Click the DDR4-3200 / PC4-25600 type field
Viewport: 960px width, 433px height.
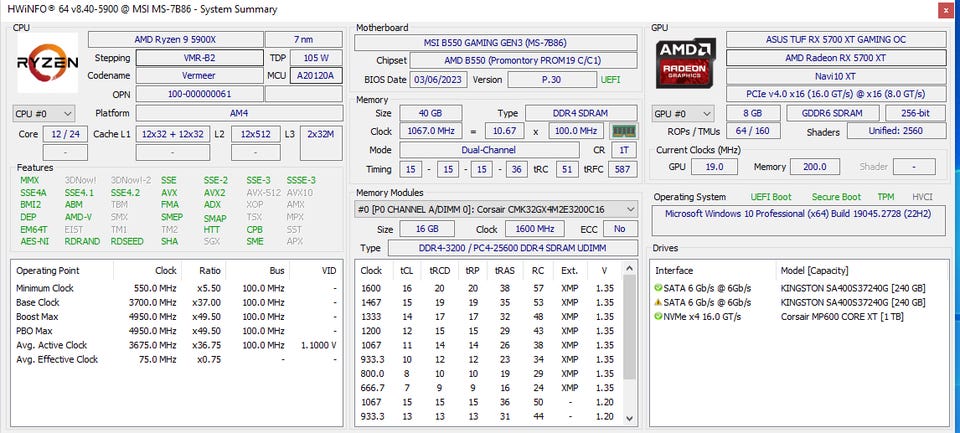tap(513, 248)
